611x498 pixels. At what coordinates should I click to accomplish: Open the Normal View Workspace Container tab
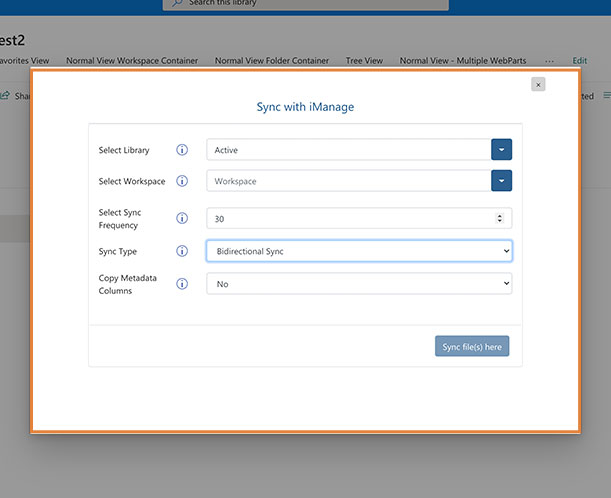[132, 61]
